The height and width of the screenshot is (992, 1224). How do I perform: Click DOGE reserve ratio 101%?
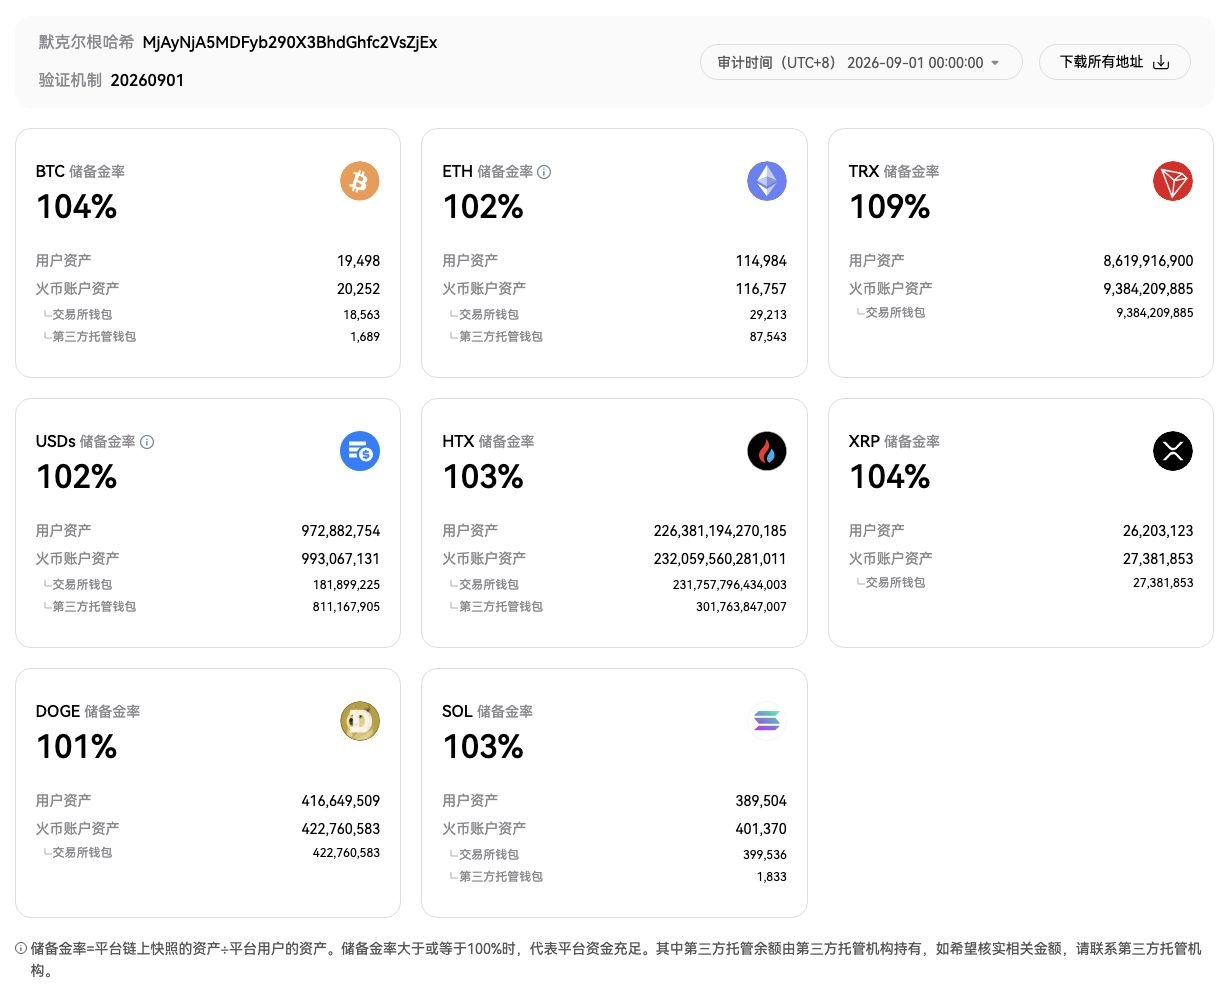point(77,747)
